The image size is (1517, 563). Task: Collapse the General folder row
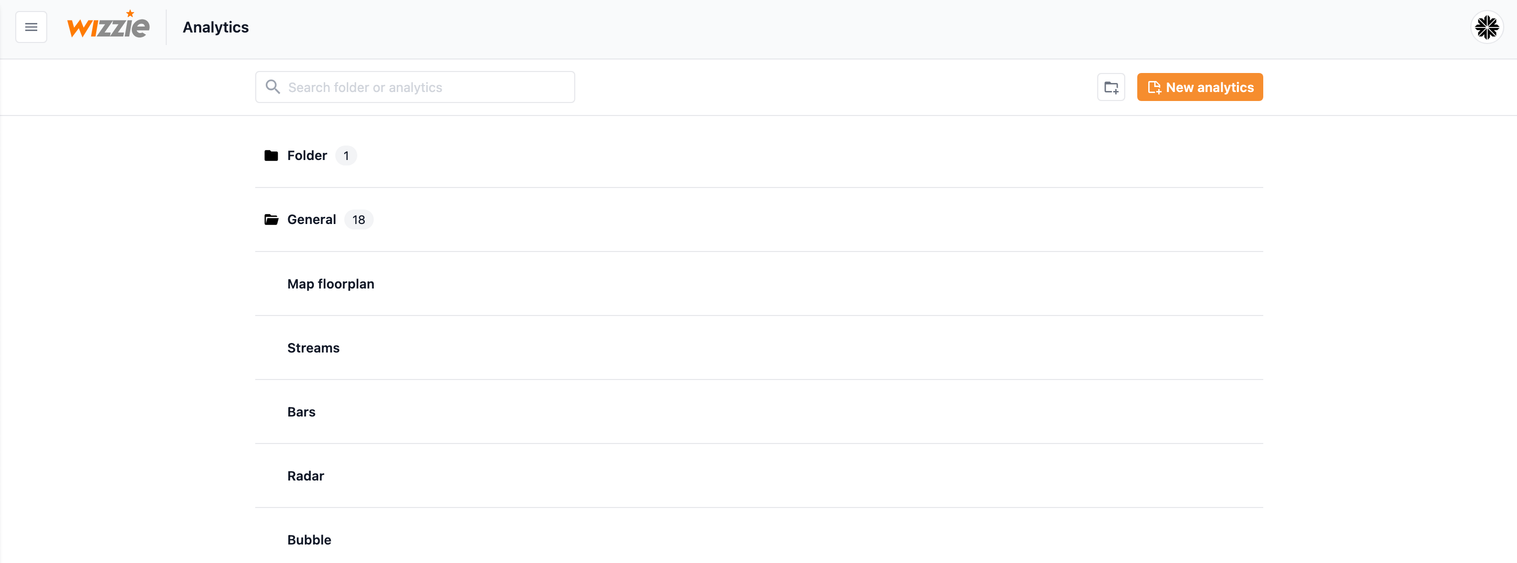(311, 220)
